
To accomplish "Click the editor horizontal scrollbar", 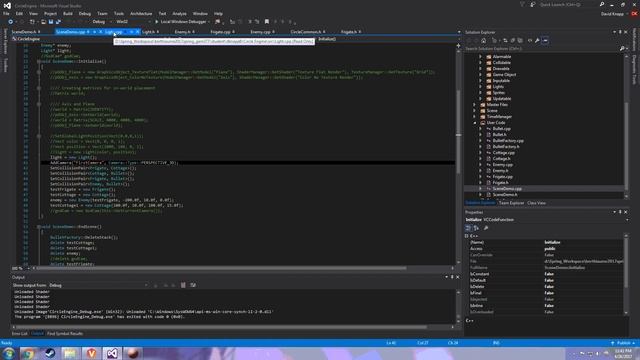I will click(x=222, y=268).
